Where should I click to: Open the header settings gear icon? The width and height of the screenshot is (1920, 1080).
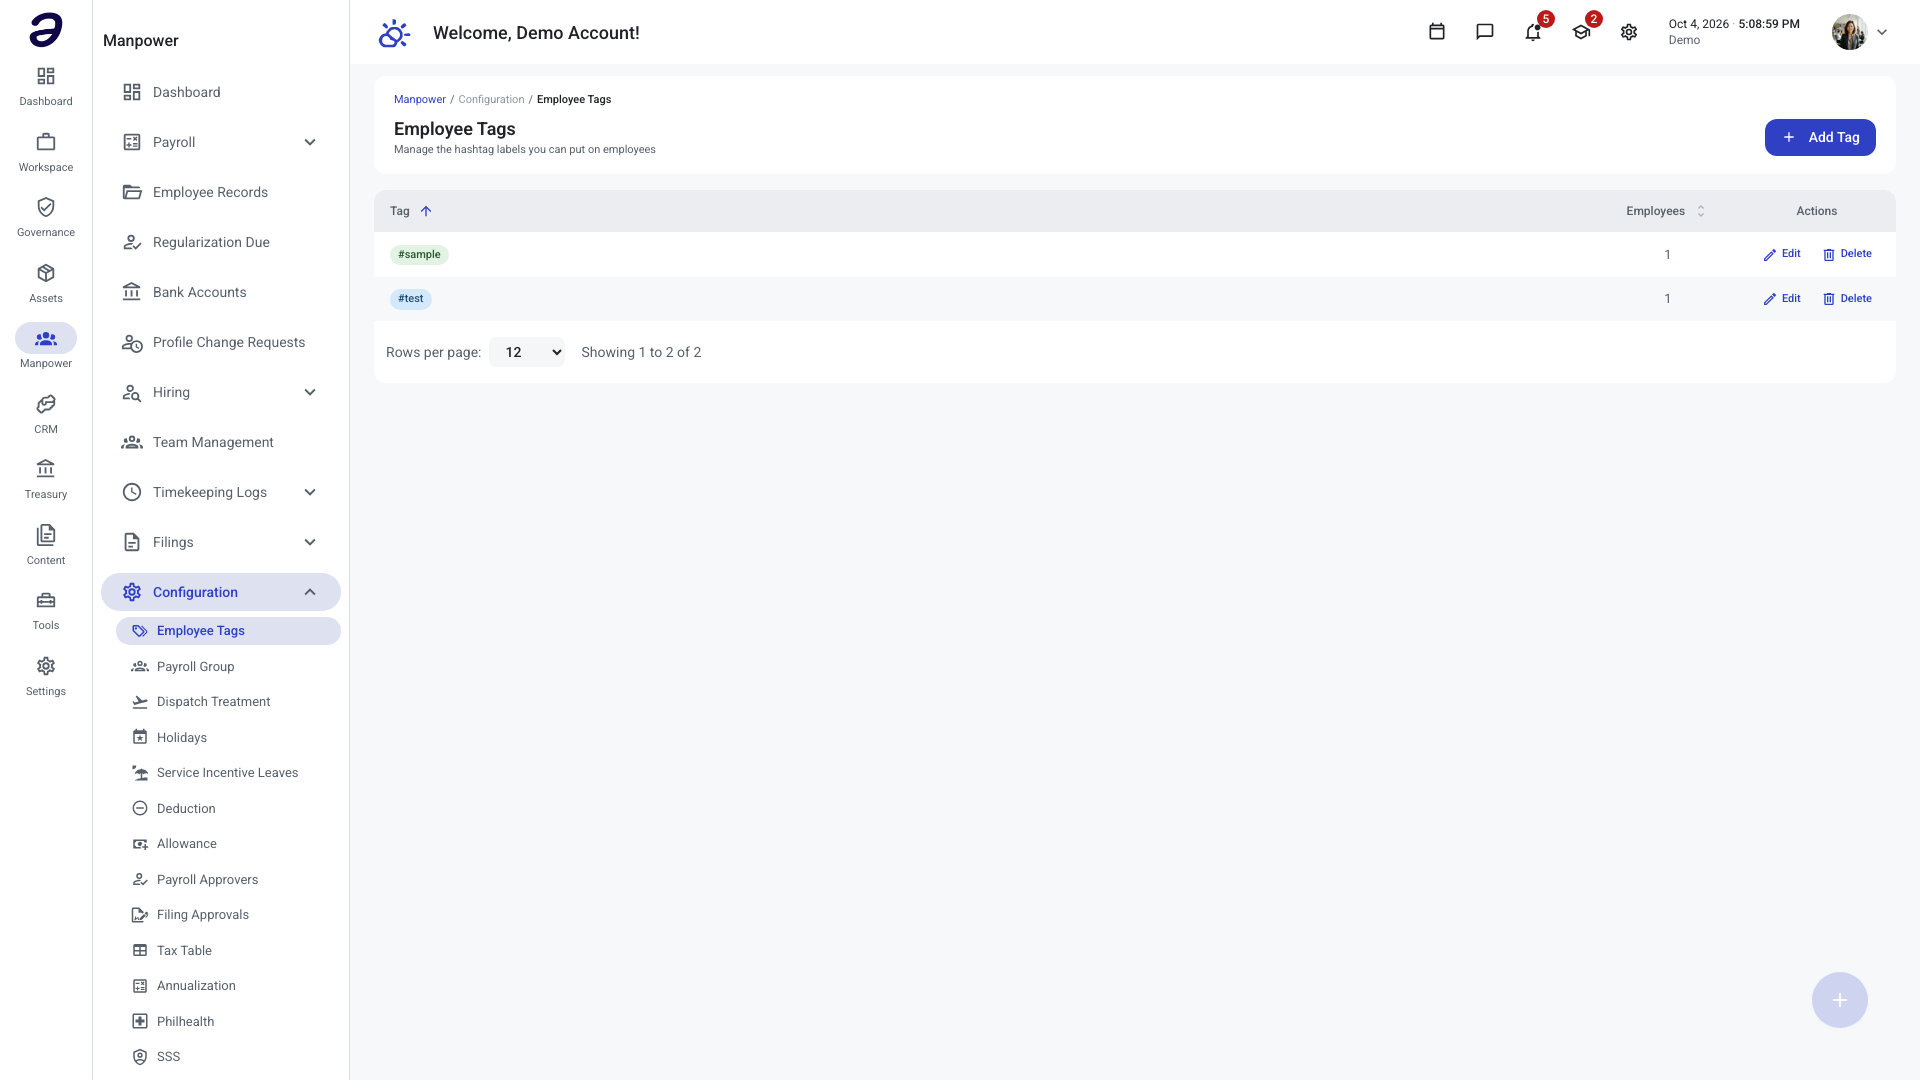(1629, 32)
